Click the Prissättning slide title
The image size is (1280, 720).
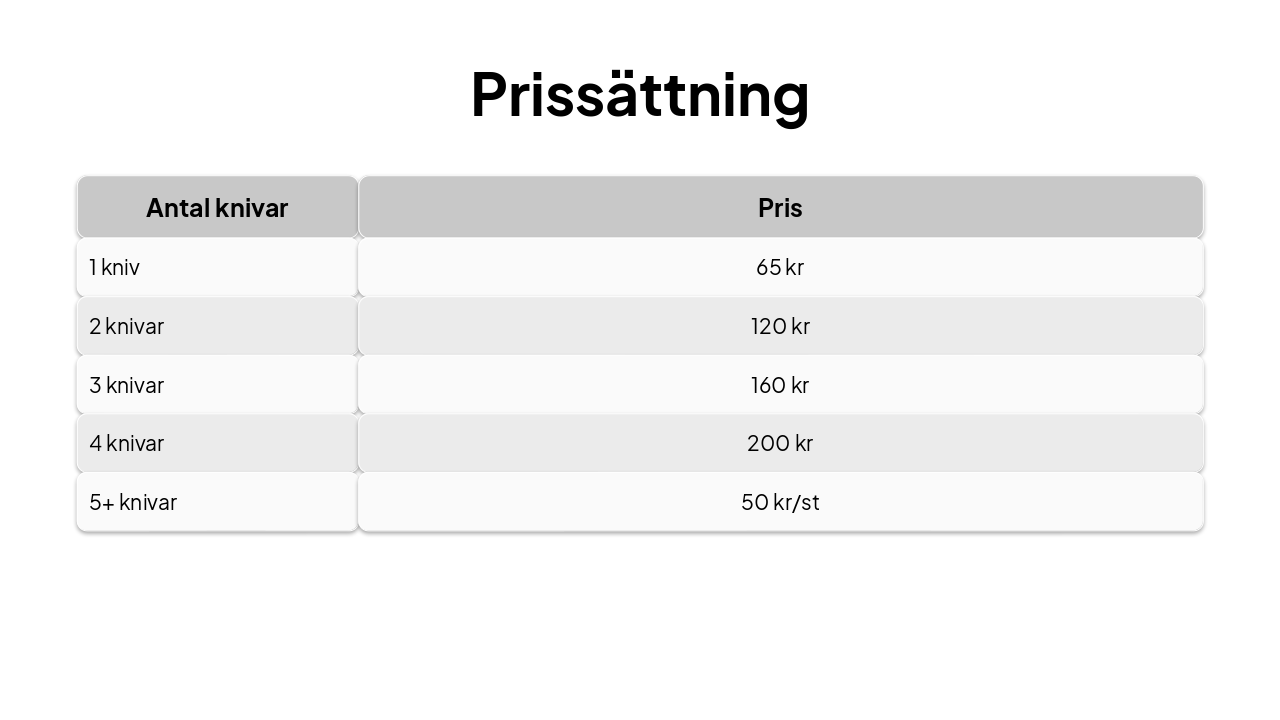click(639, 95)
